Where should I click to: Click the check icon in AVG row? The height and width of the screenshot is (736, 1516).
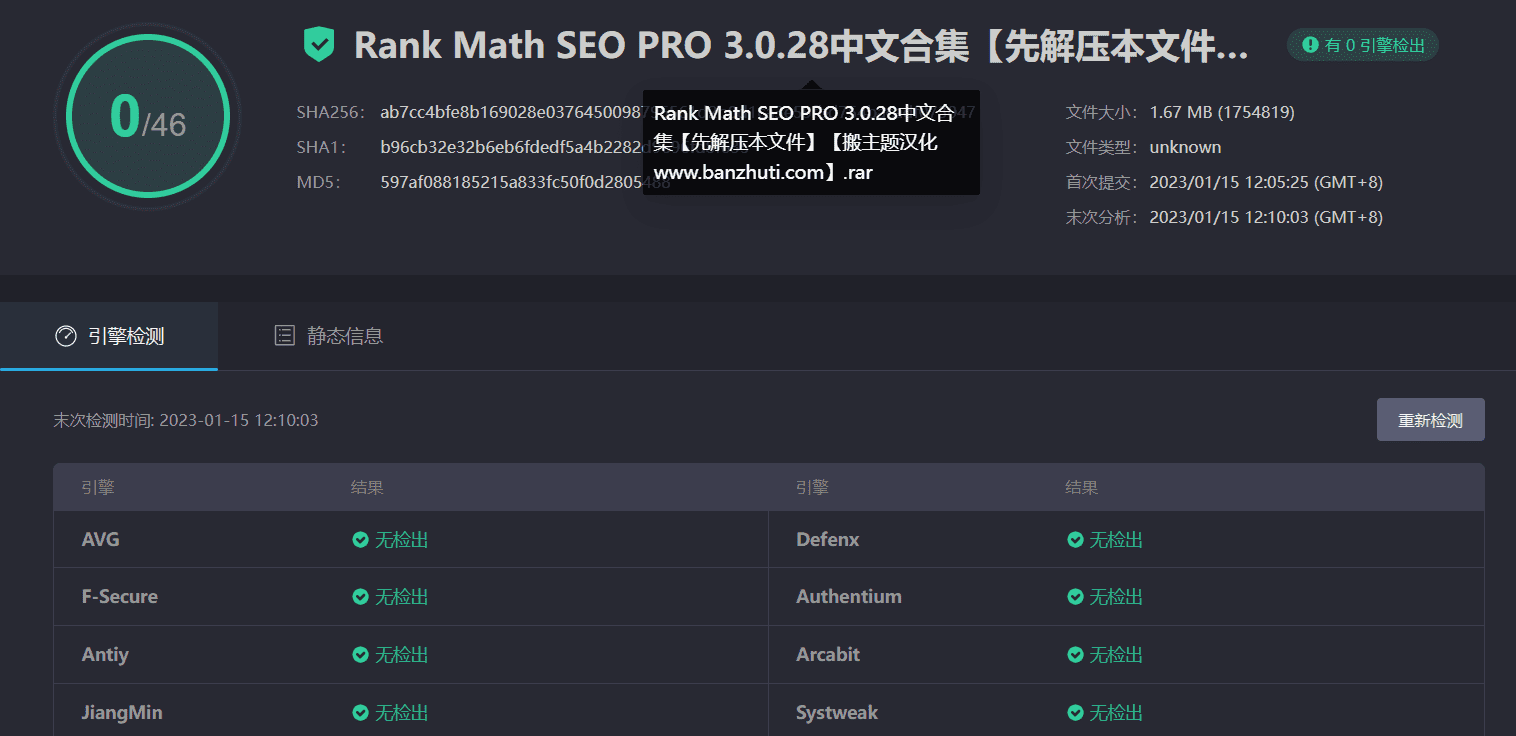click(361, 540)
